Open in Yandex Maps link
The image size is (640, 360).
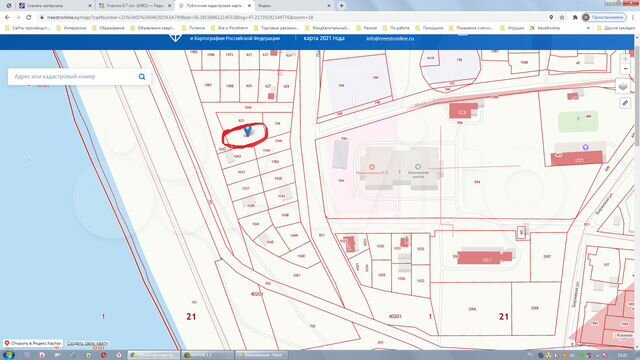(x=33, y=343)
